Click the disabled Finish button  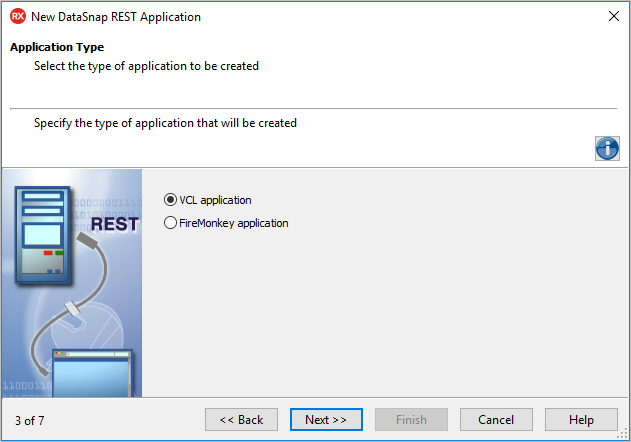click(411, 419)
